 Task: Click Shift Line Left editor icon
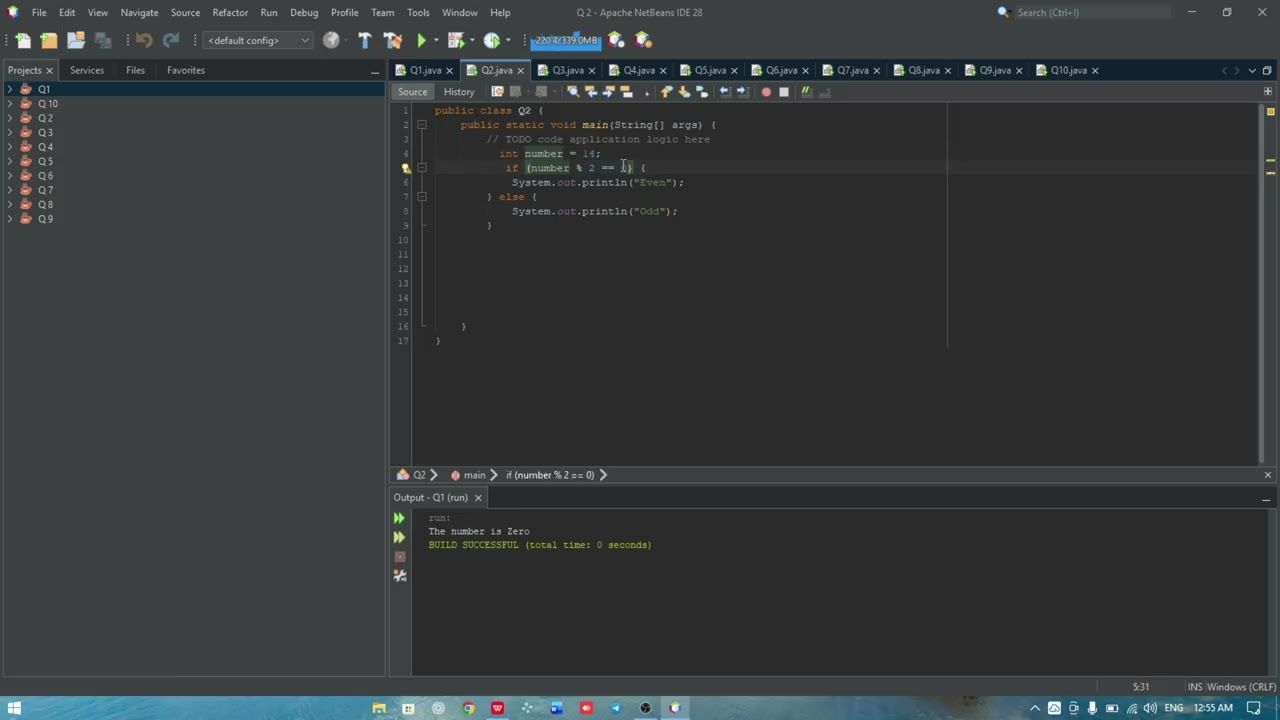[725, 92]
